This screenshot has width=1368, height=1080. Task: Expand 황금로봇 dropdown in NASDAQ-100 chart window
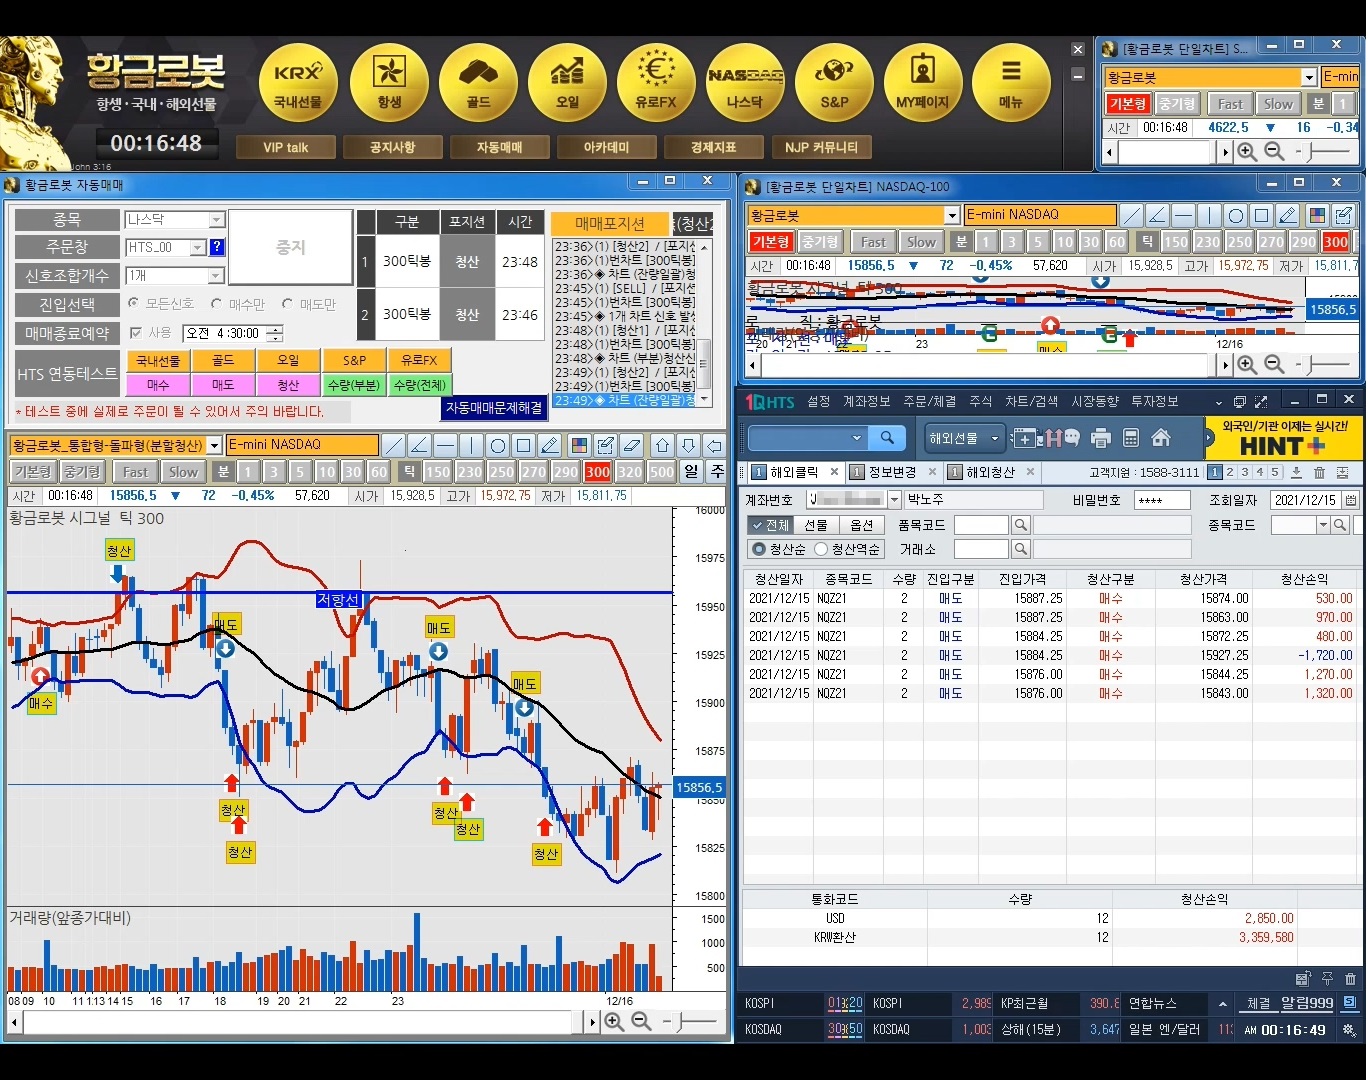pyautogui.click(x=952, y=215)
